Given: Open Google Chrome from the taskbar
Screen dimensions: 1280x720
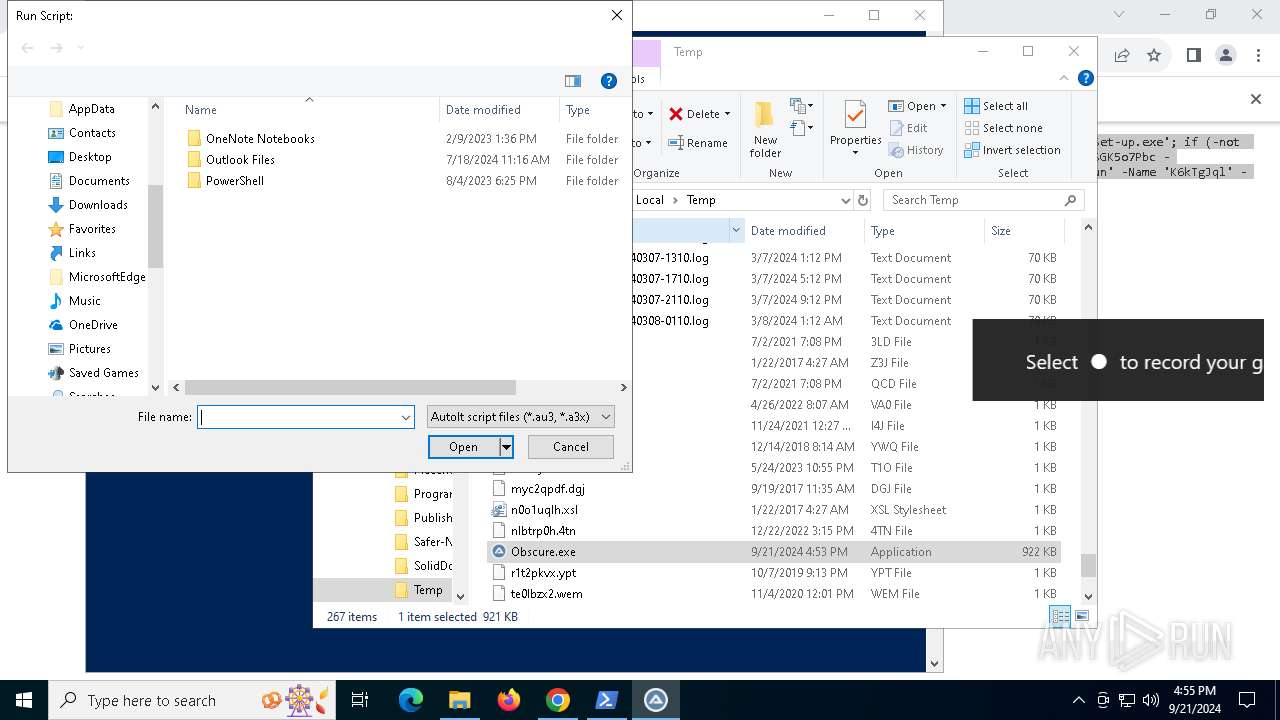Looking at the screenshot, I should click(558, 700).
